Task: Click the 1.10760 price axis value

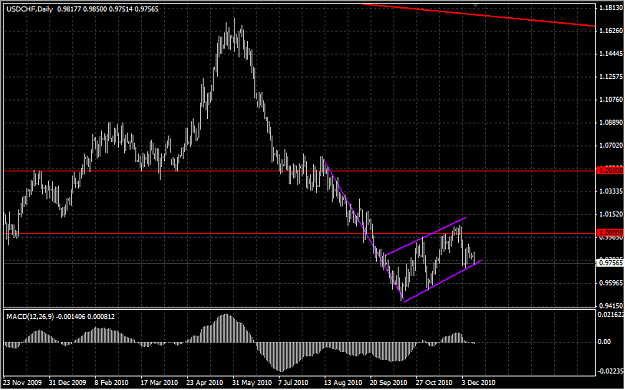Action: [x=611, y=100]
